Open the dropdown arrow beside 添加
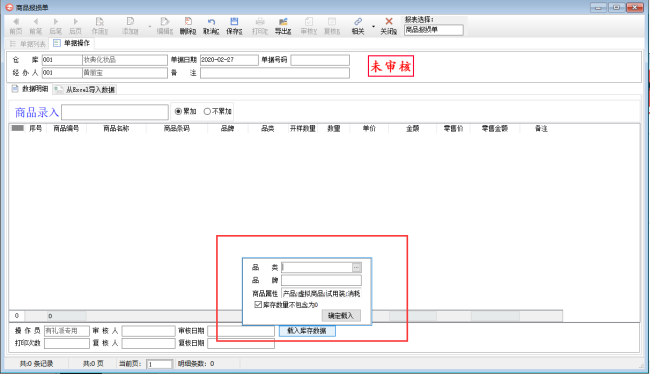This screenshot has height=374, width=650. click(x=150, y=27)
